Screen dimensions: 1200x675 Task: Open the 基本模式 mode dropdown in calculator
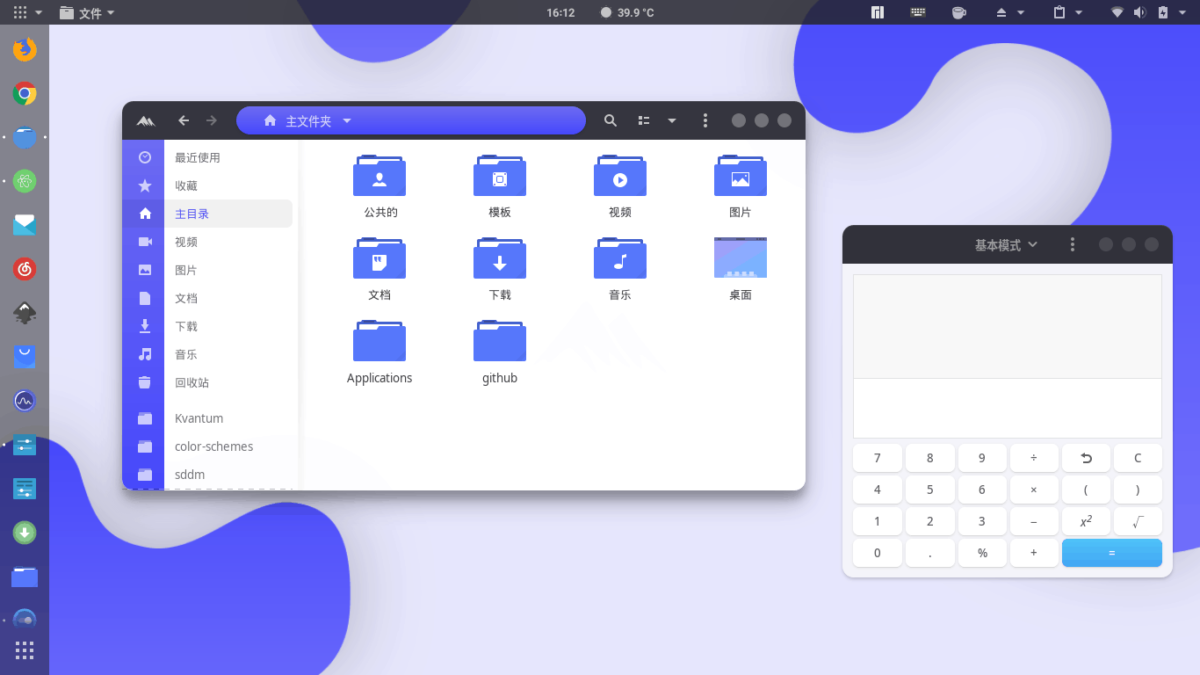tap(1004, 243)
